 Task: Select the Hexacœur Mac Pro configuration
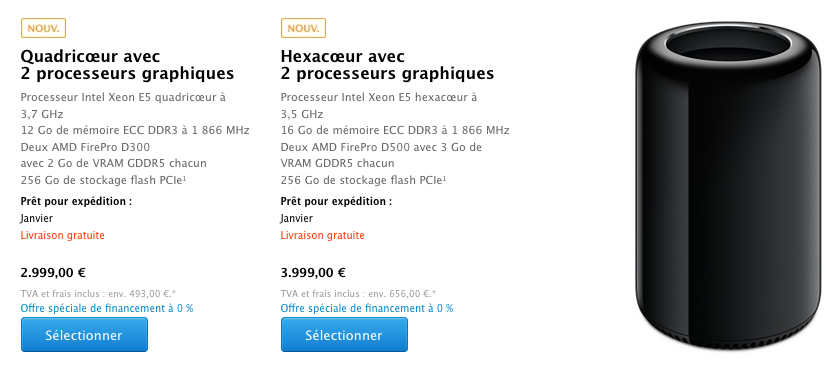[x=344, y=335]
